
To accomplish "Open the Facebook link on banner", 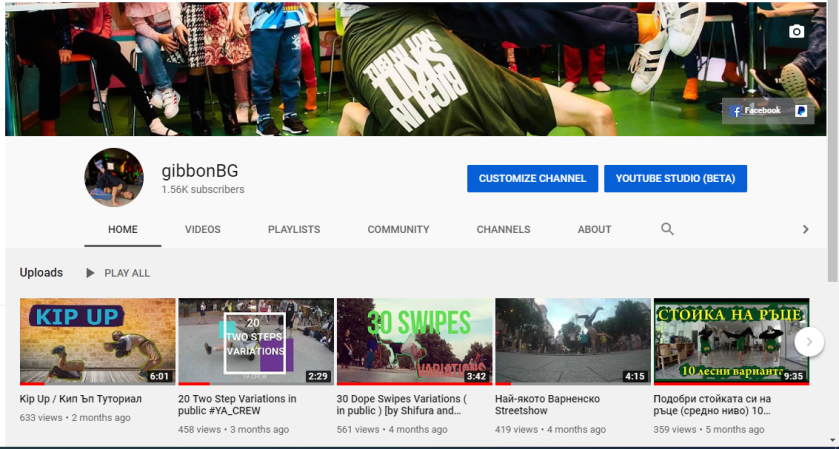I will click(756, 111).
